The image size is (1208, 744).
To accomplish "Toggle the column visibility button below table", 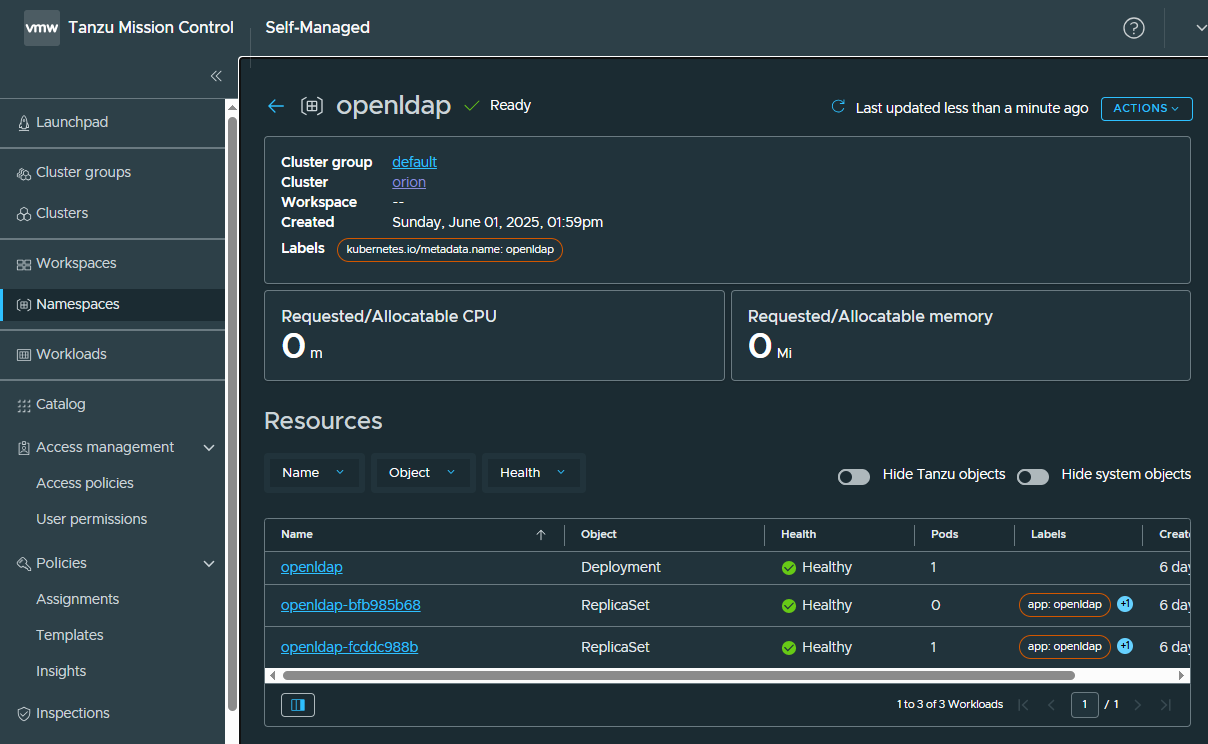I will click(298, 705).
